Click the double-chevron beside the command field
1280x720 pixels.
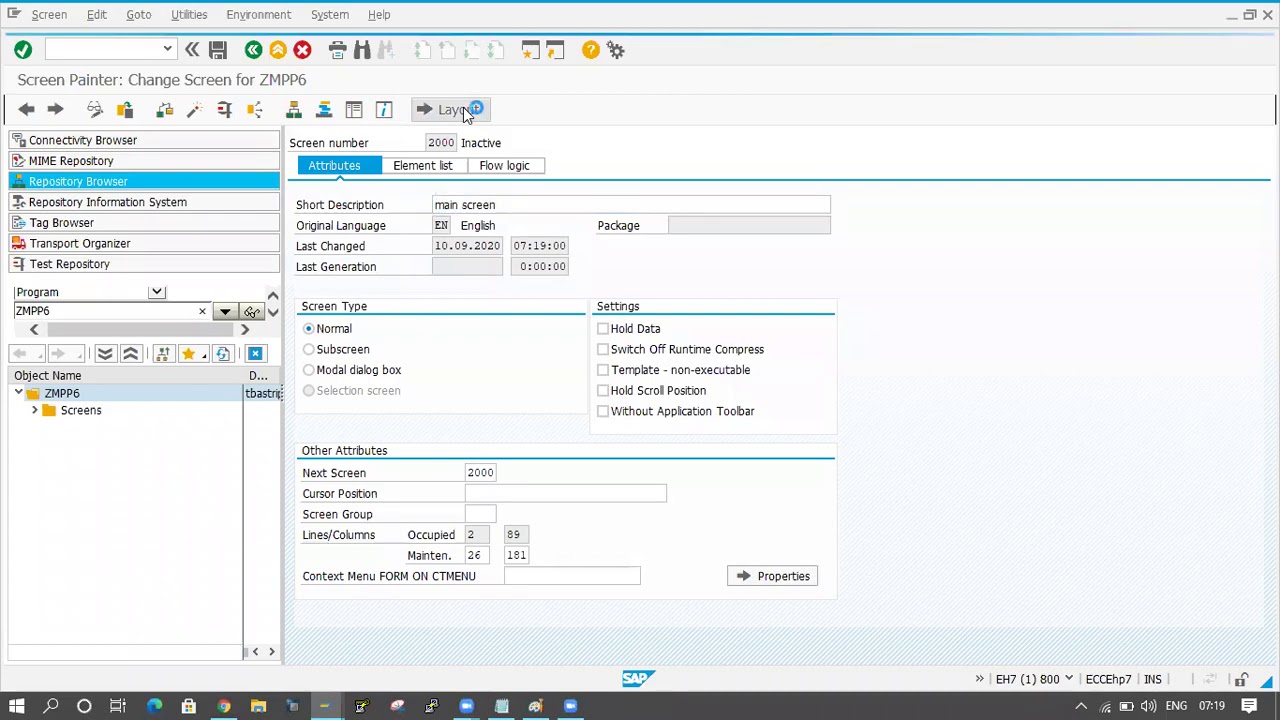(x=192, y=50)
